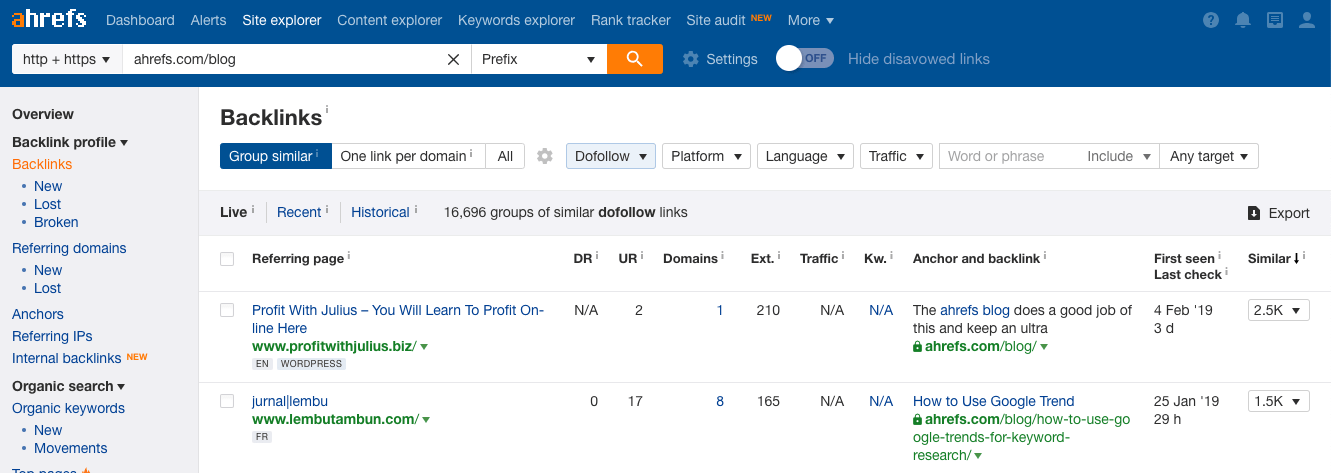Viewport: 1331px width, 473px height.
Task: Open the Language filter dropdown
Action: (805, 156)
